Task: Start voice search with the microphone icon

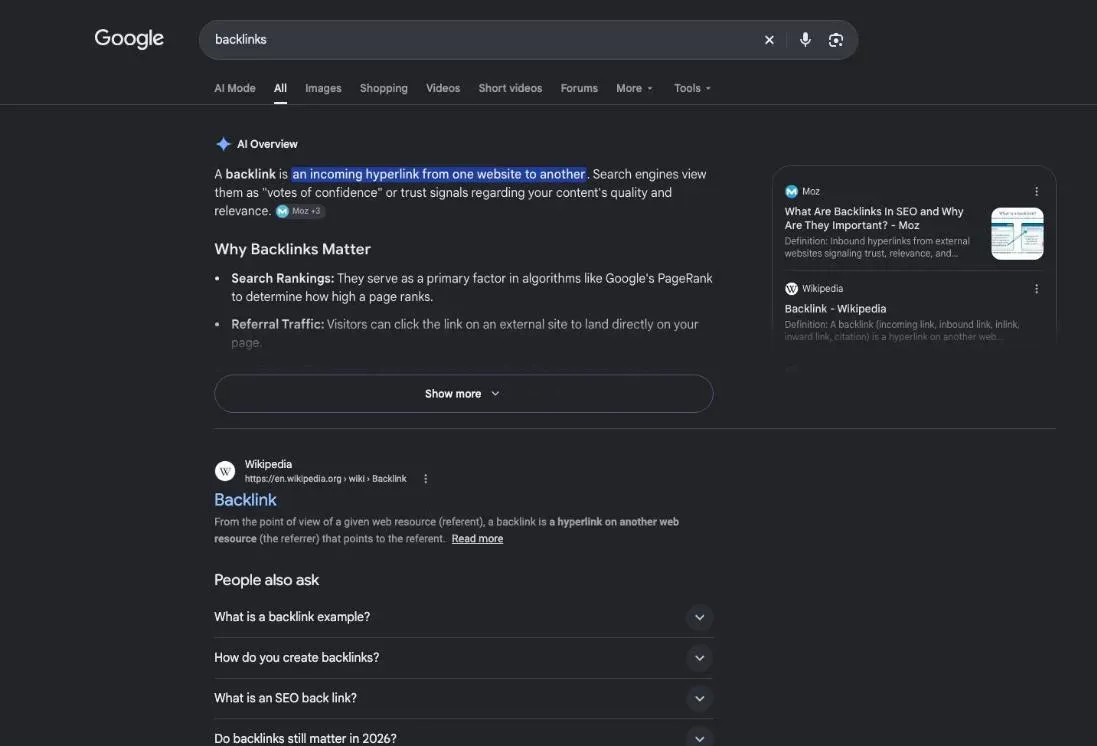Action: (805, 40)
